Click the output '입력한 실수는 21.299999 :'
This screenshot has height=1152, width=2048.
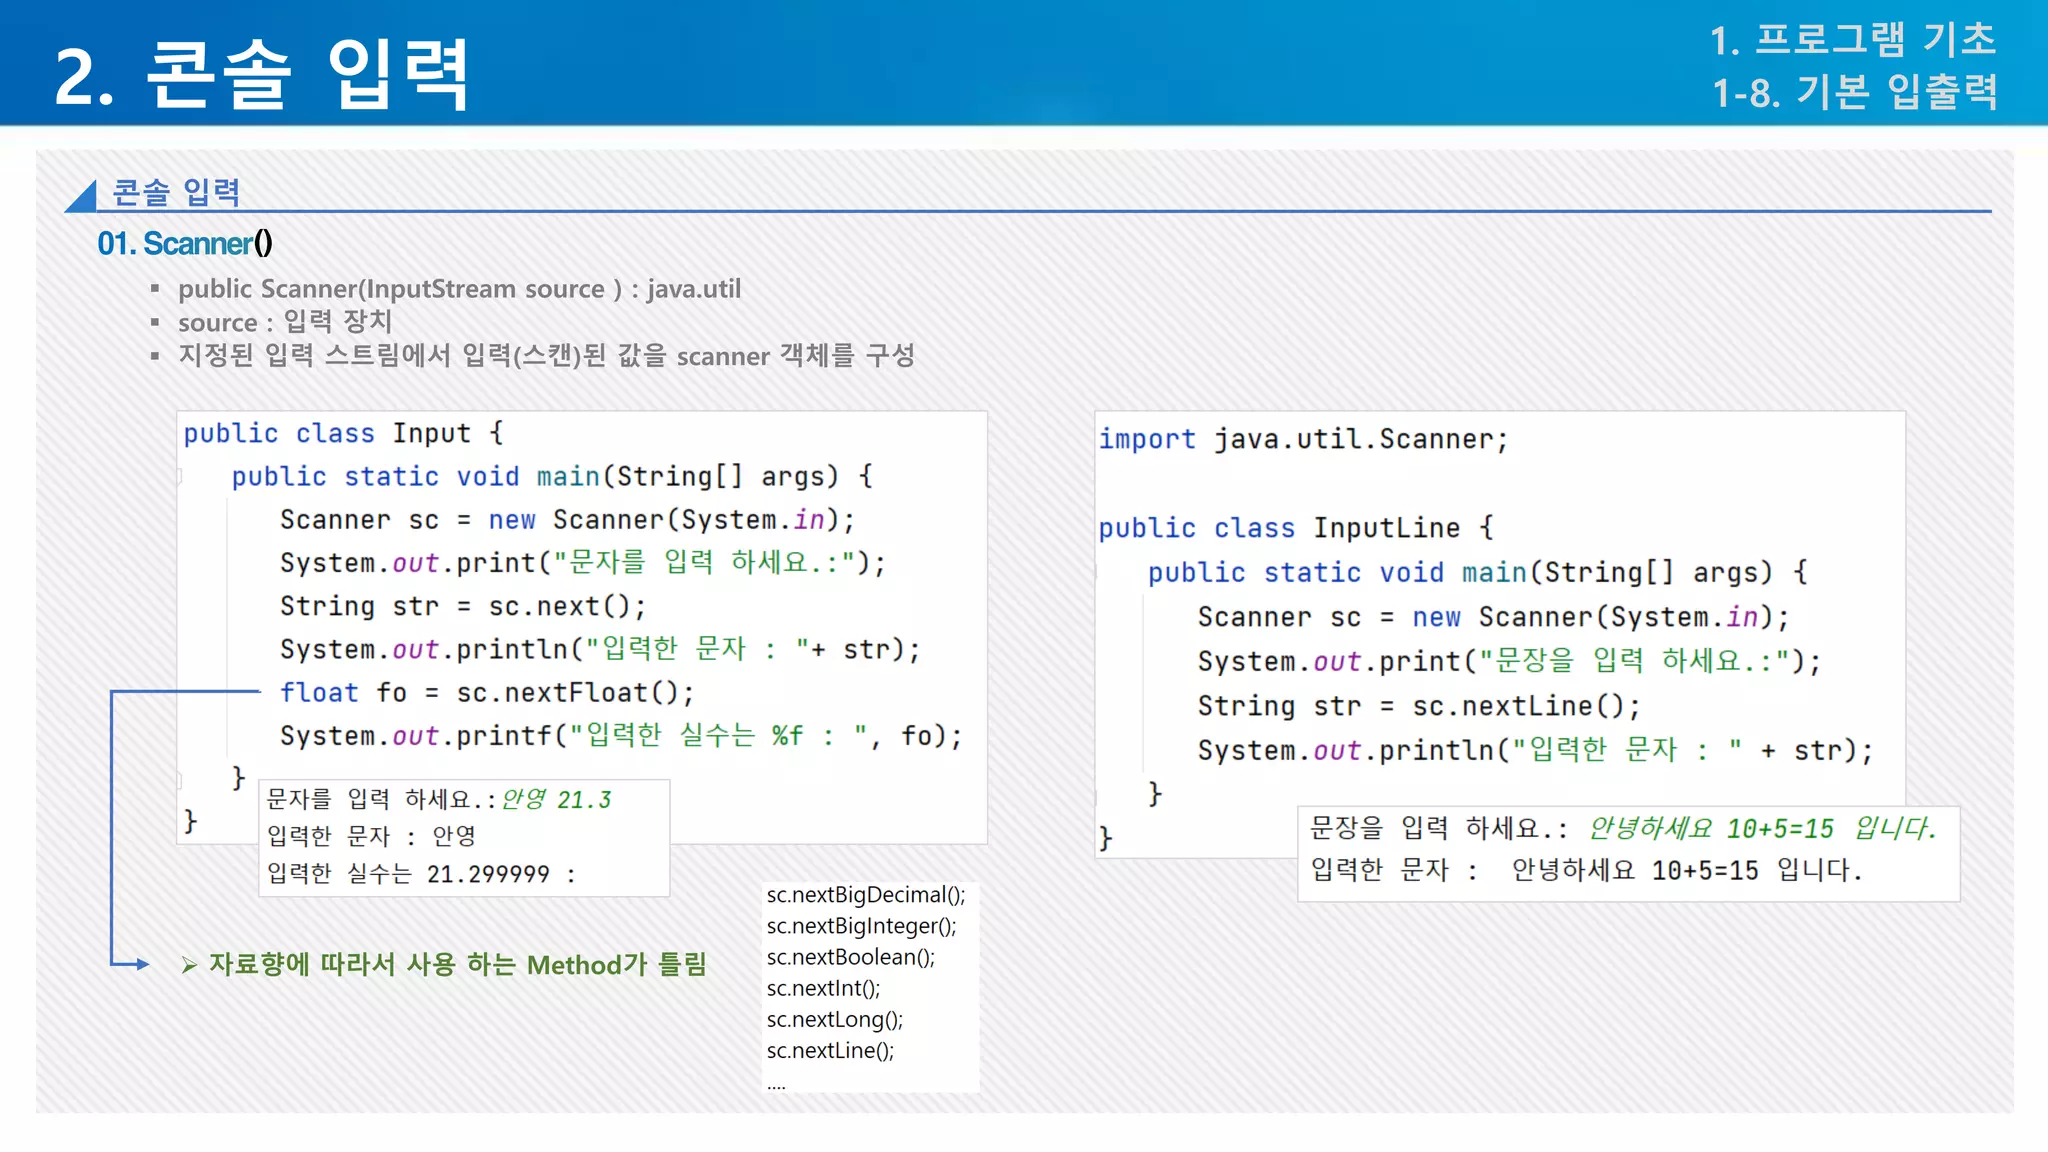(x=421, y=874)
